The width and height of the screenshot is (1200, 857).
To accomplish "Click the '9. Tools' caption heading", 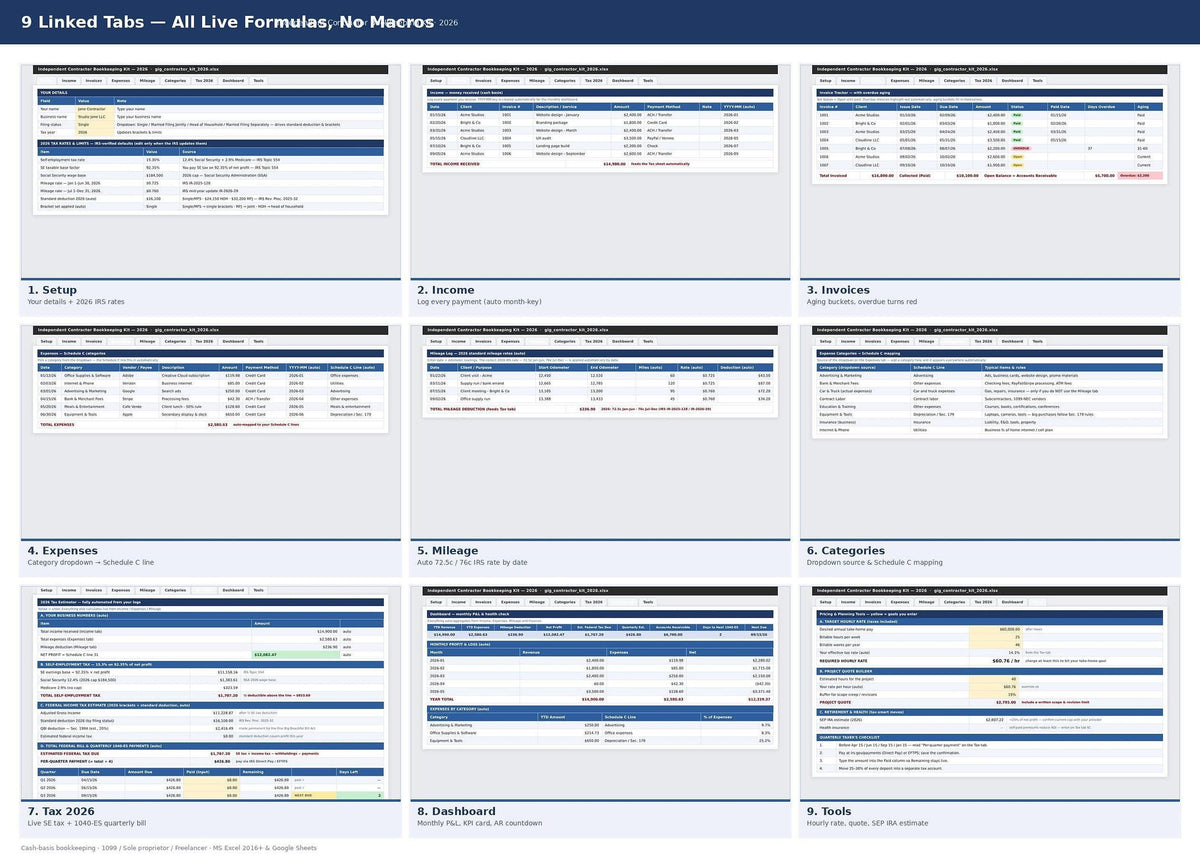I will tap(829, 811).
